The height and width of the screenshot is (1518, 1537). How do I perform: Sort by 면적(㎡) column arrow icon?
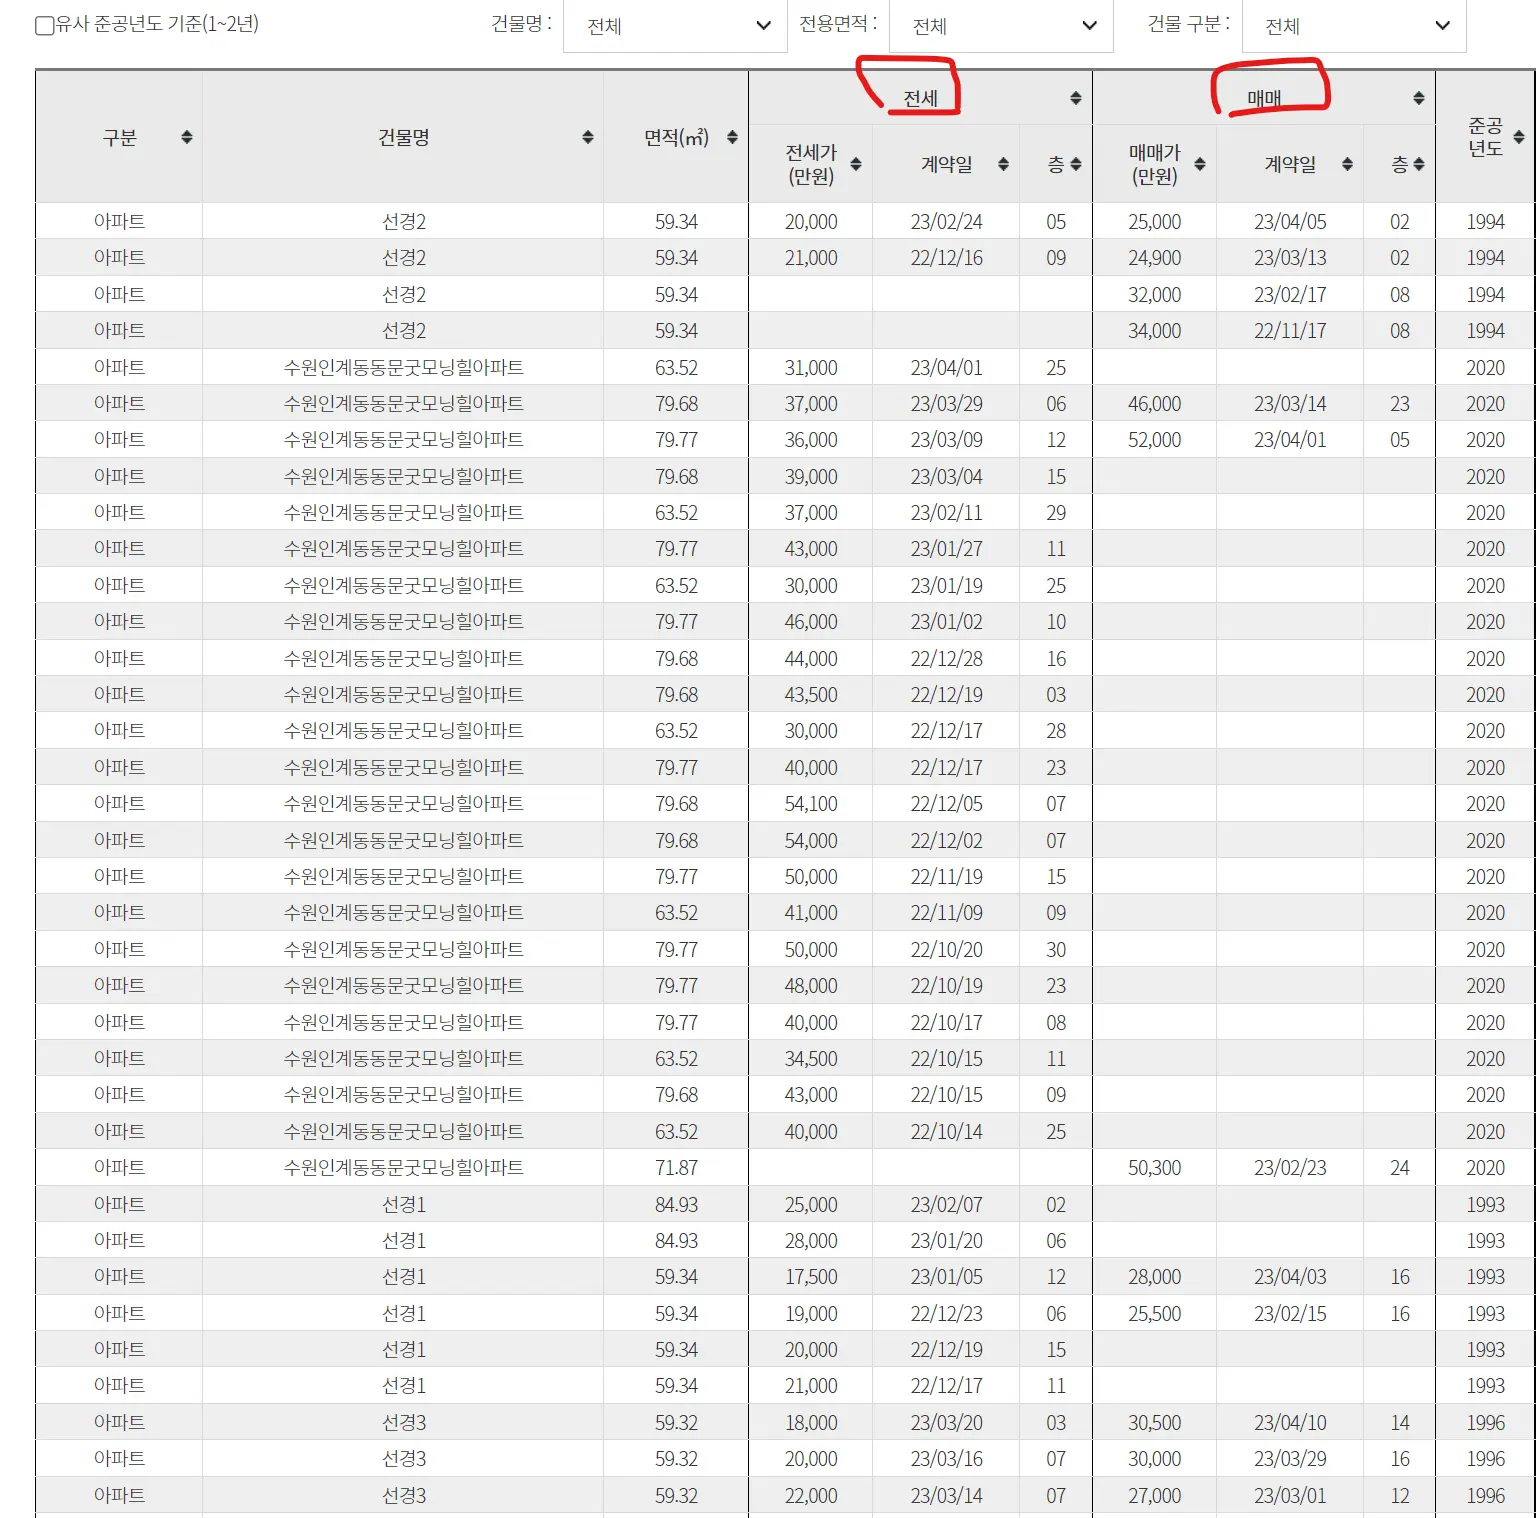click(x=732, y=137)
